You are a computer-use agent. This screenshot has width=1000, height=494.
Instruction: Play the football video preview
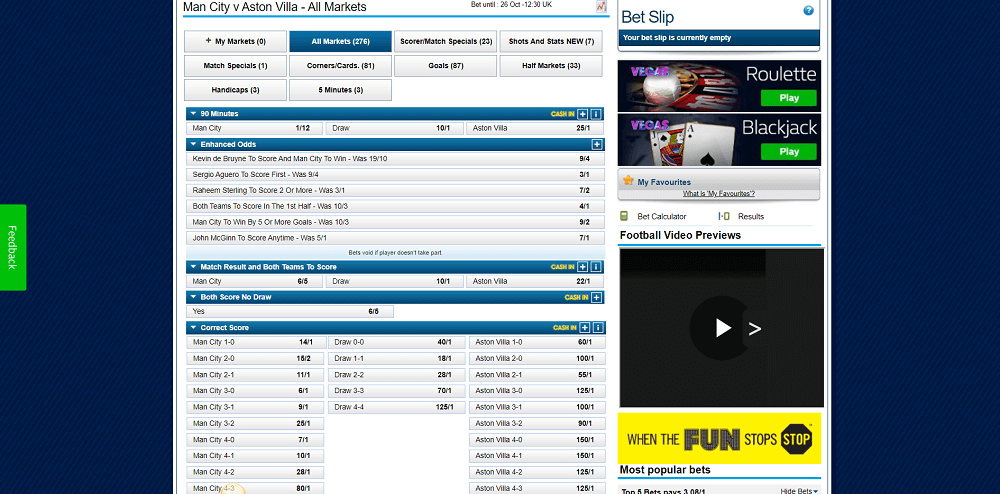(x=721, y=328)
